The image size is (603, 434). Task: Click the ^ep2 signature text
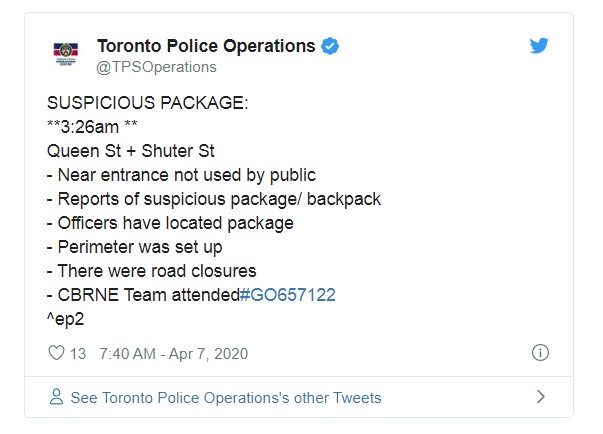(x=65, y=319)
